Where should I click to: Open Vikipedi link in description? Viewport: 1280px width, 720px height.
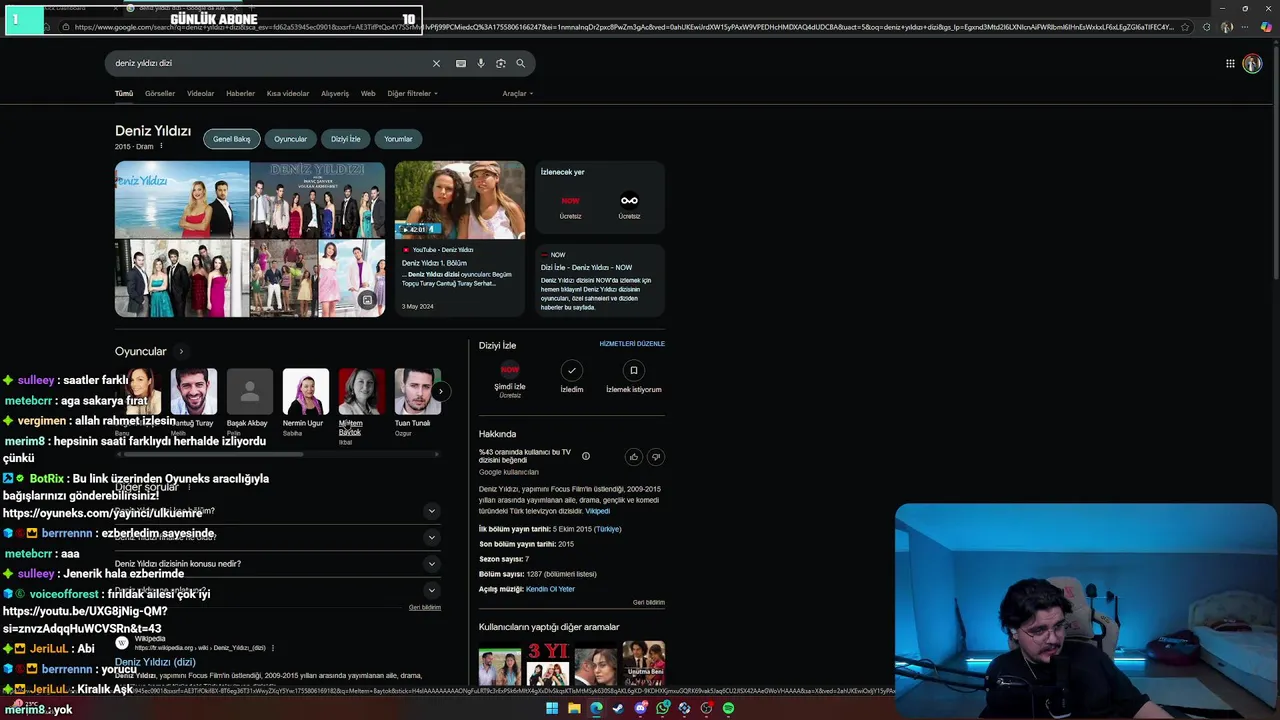tap(597, 511)
